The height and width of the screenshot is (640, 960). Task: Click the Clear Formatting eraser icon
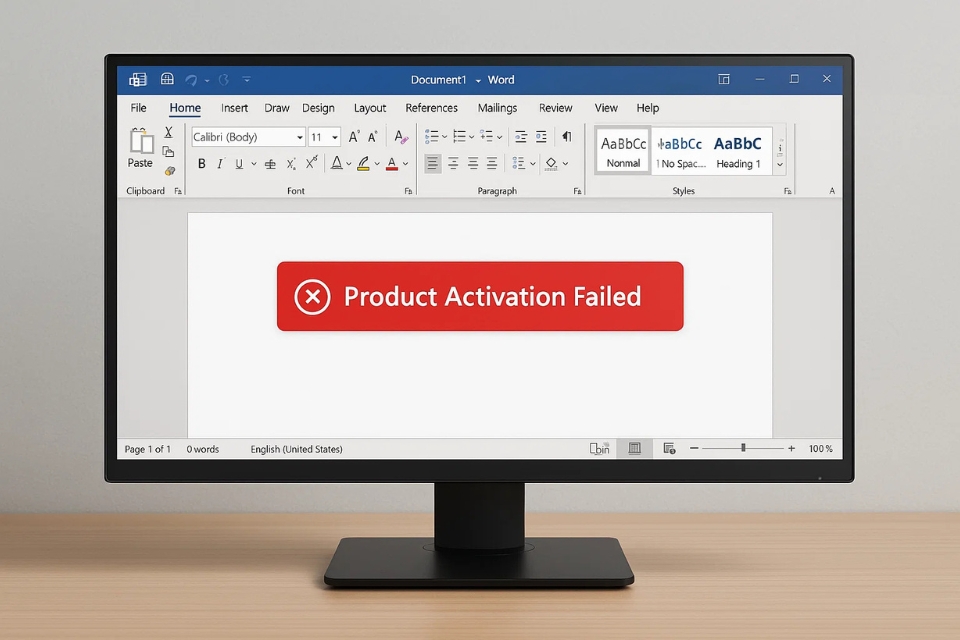[400, 137]
